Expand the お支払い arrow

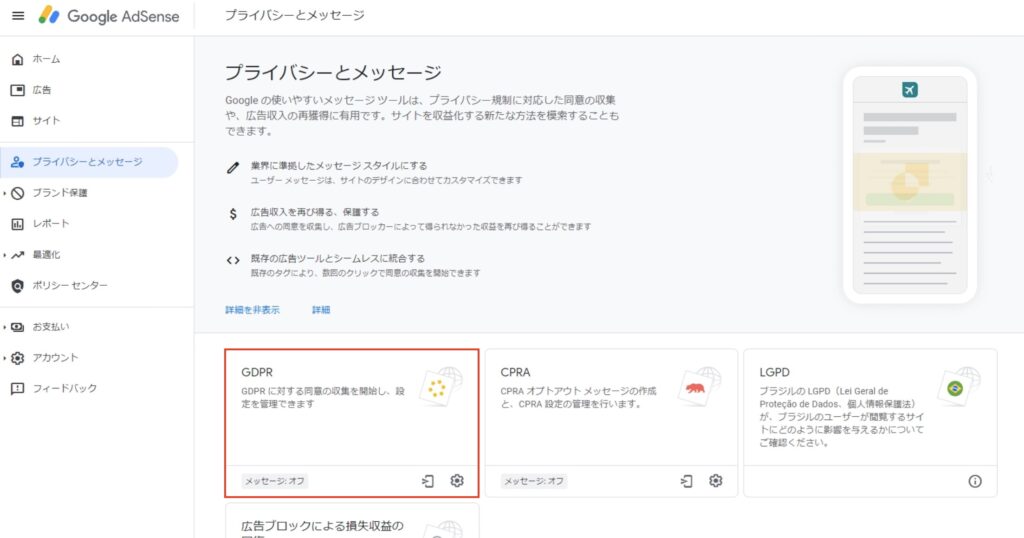5,327
